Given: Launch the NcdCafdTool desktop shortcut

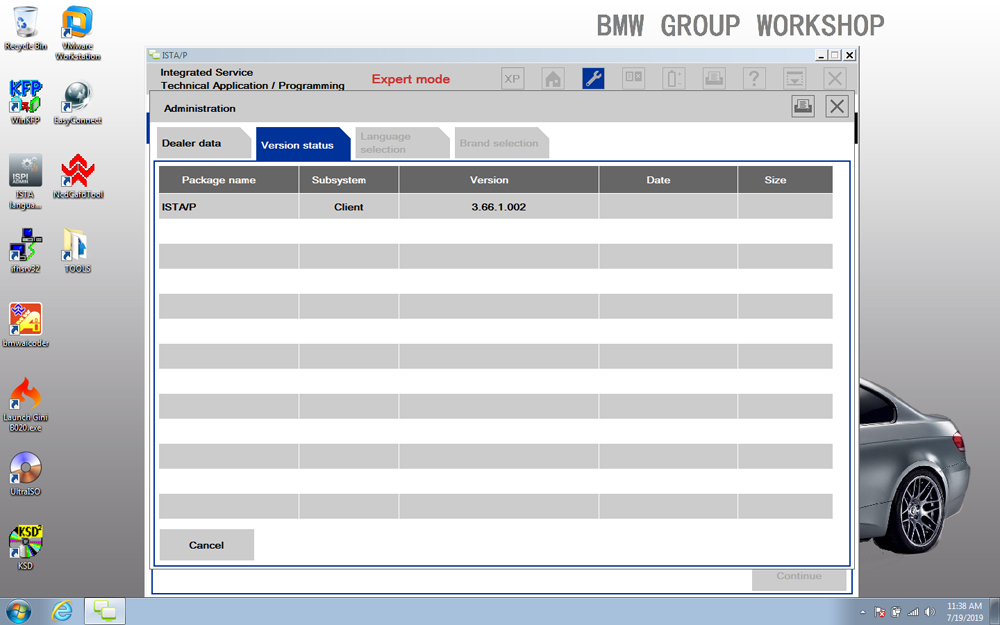Looking at the screenshot, I should click(78, 177).
